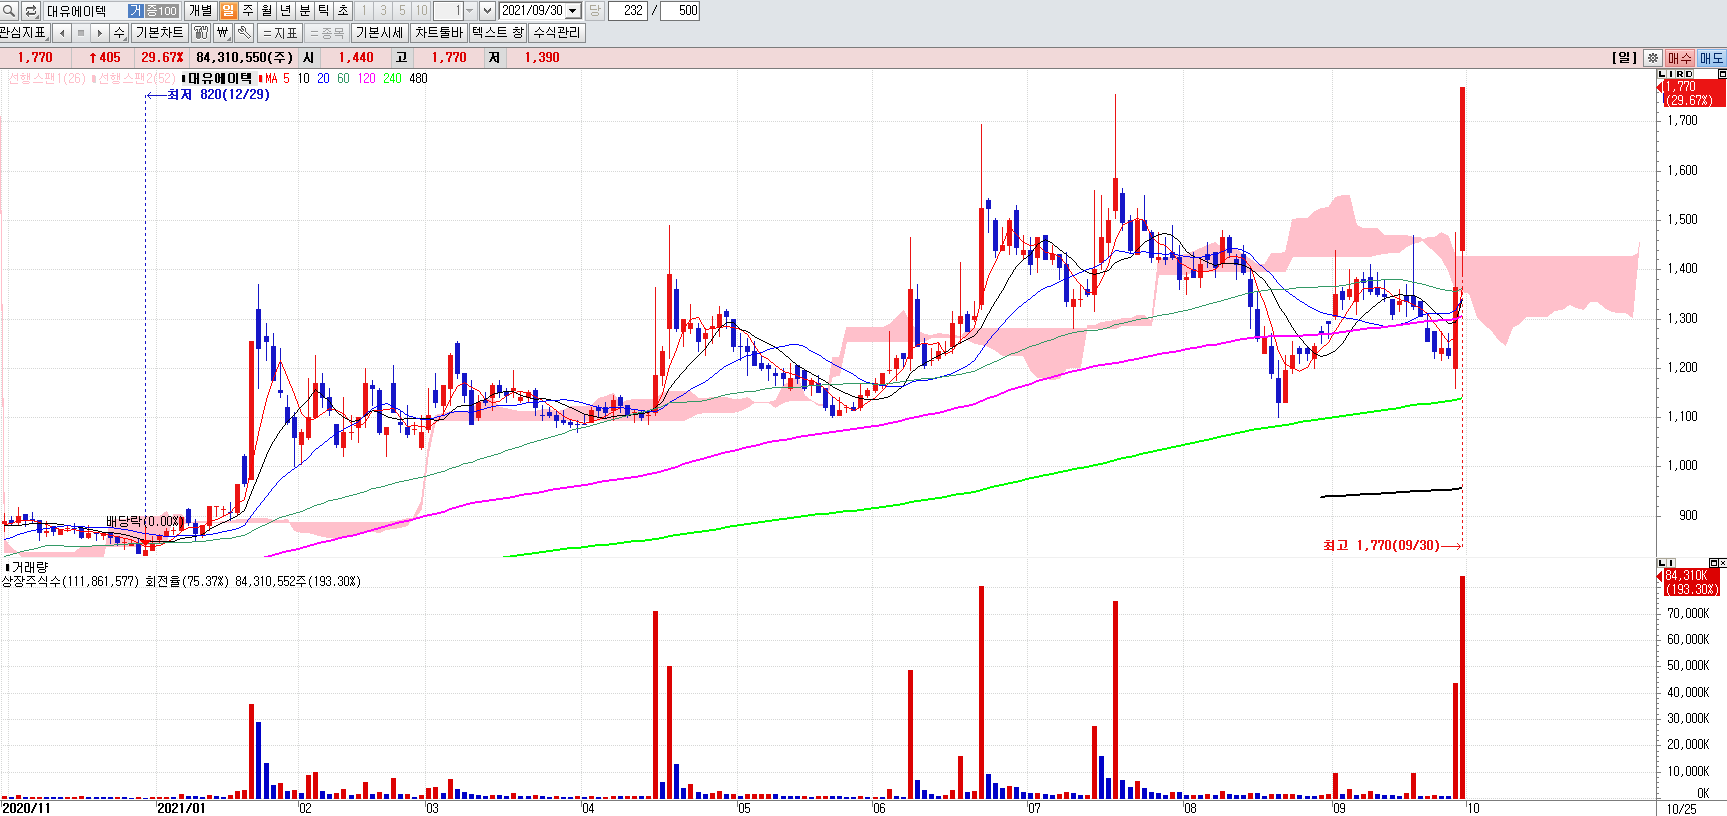
Task: Select the 개별 chart mode button
Action: coord(200,10)
